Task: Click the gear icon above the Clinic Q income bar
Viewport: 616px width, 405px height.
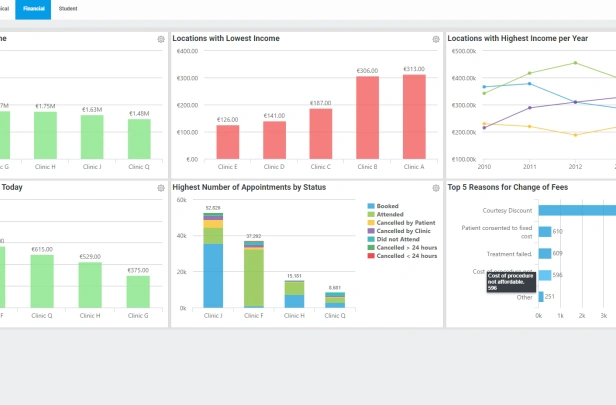Action: 161,39
